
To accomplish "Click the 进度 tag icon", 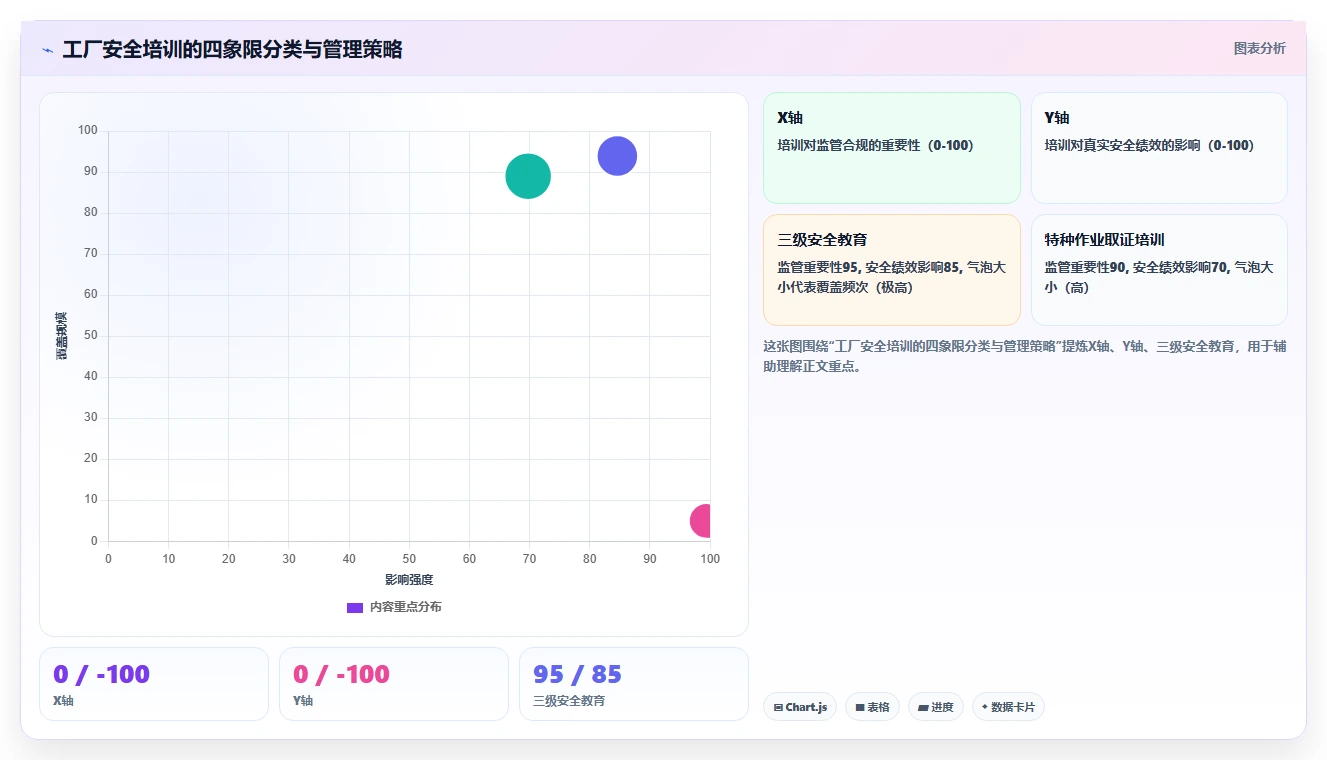I will click(923, 707).
